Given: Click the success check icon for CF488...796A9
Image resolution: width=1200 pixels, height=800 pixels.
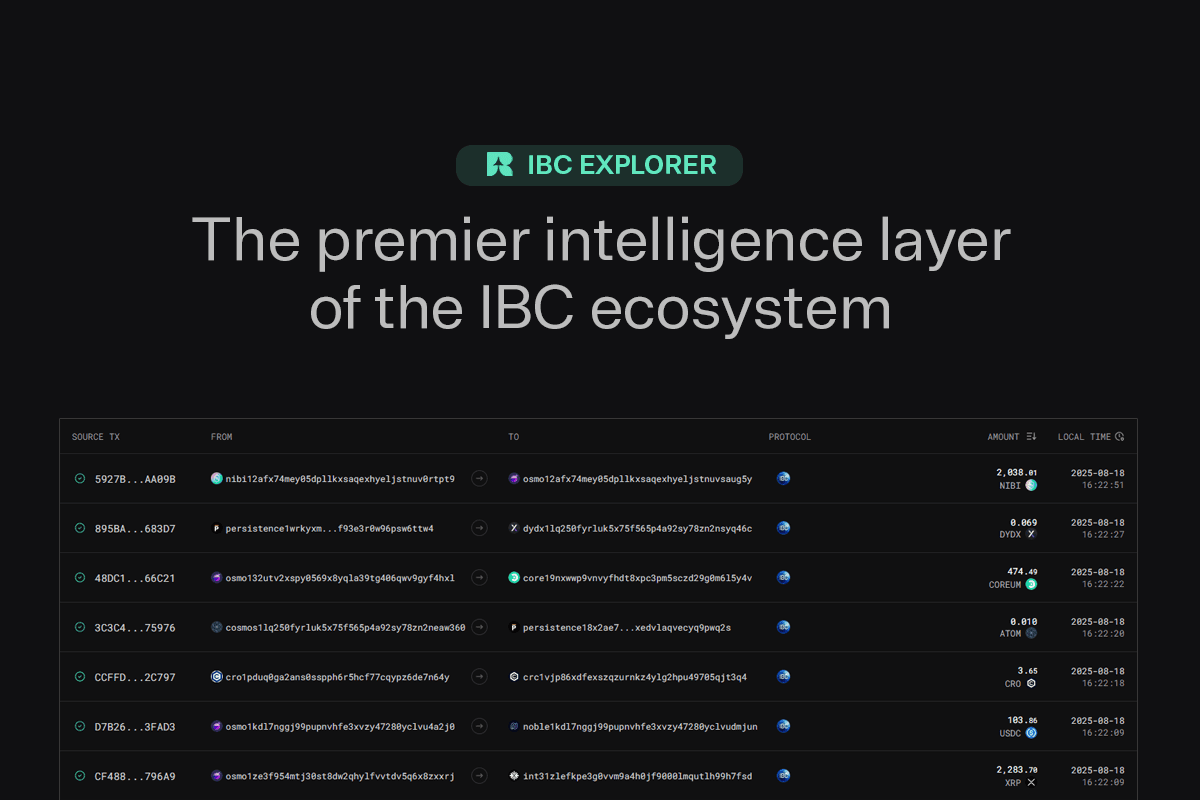Looking at the screenshot, I should (x=80, y=776).
